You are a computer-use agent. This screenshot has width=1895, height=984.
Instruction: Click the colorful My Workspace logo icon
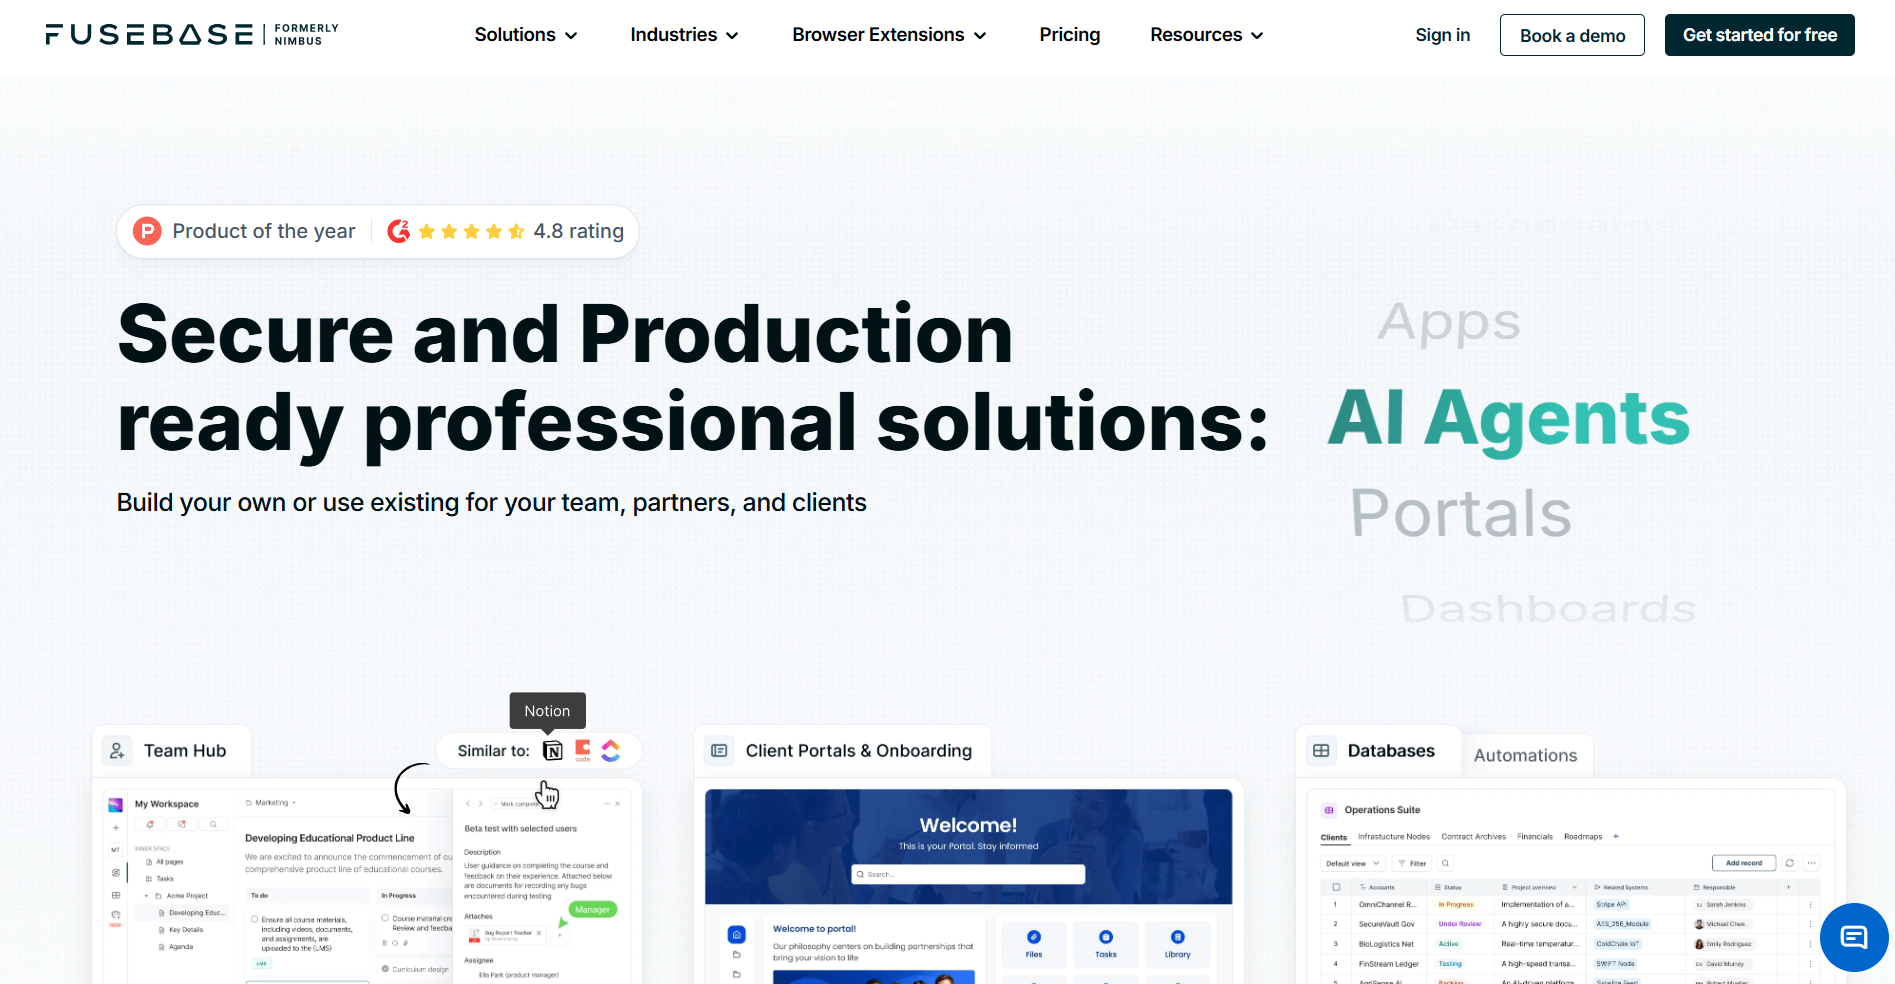tap(116, 804)
